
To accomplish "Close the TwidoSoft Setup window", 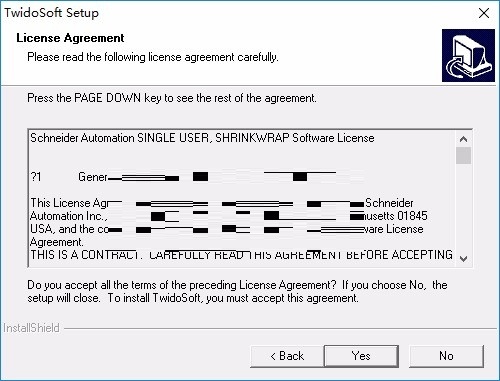I will pos(484,13).
